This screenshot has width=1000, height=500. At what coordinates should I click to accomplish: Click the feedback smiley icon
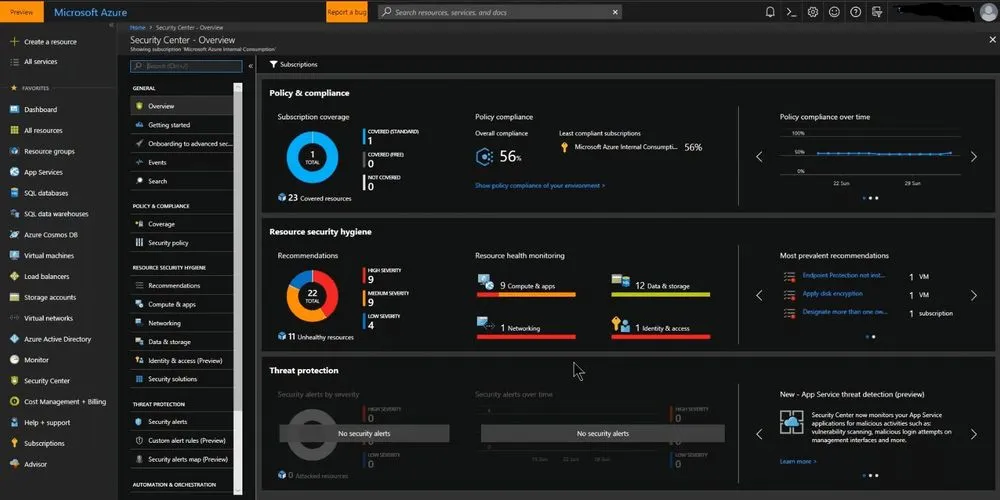coord(834,12)
